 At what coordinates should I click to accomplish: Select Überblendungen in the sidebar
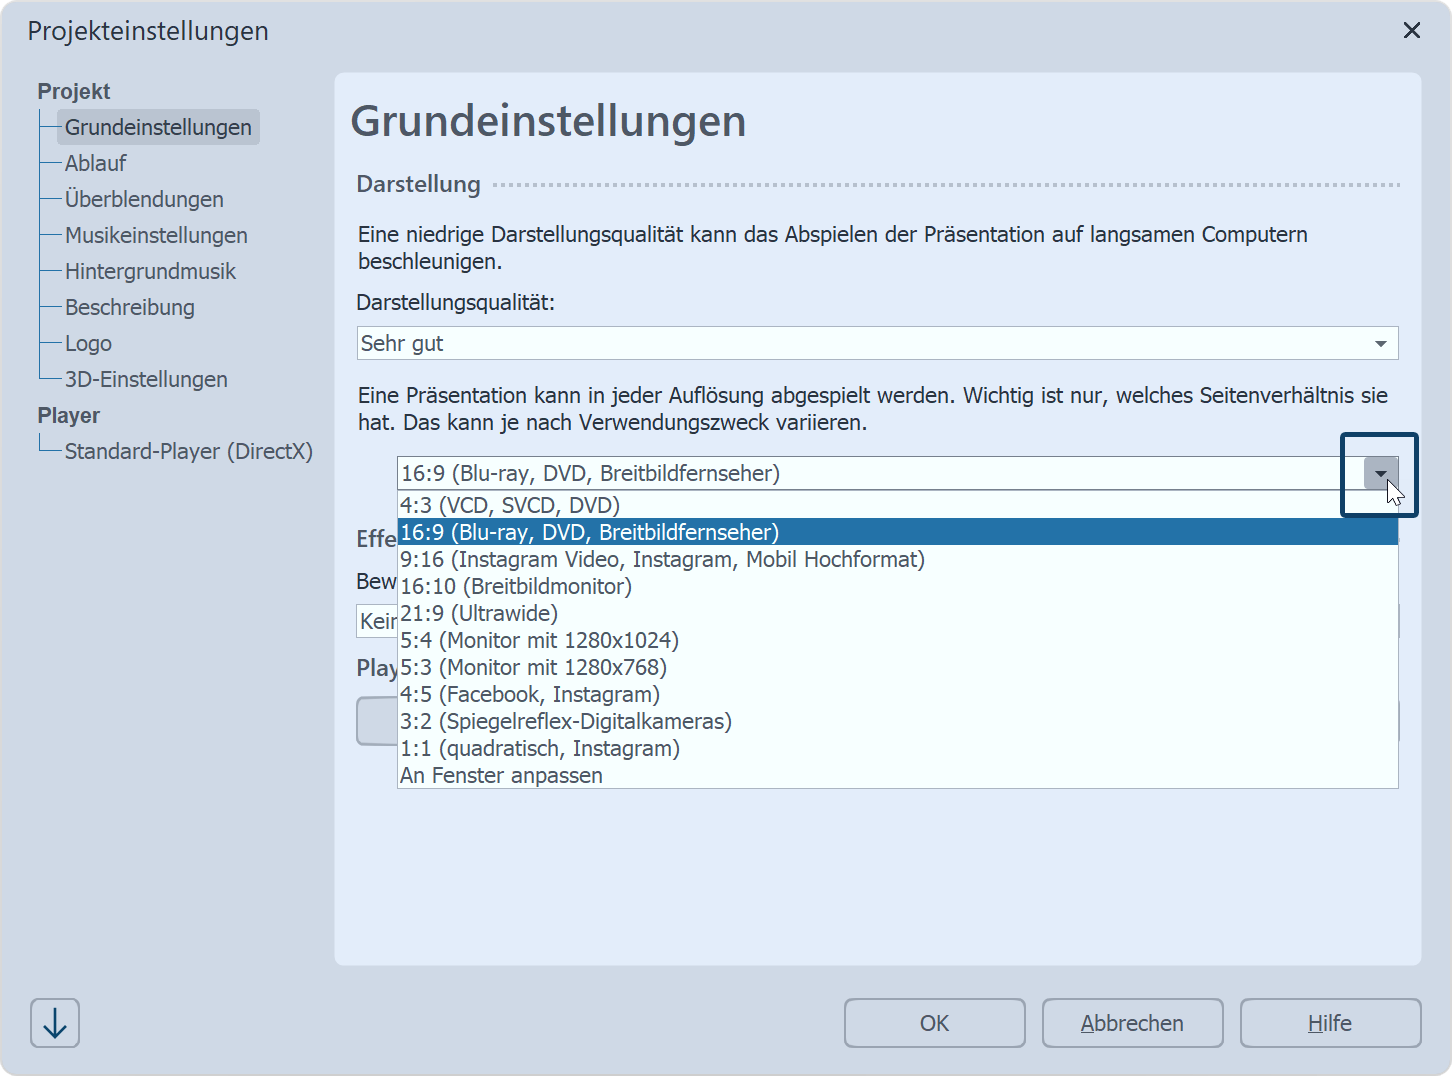144,199
